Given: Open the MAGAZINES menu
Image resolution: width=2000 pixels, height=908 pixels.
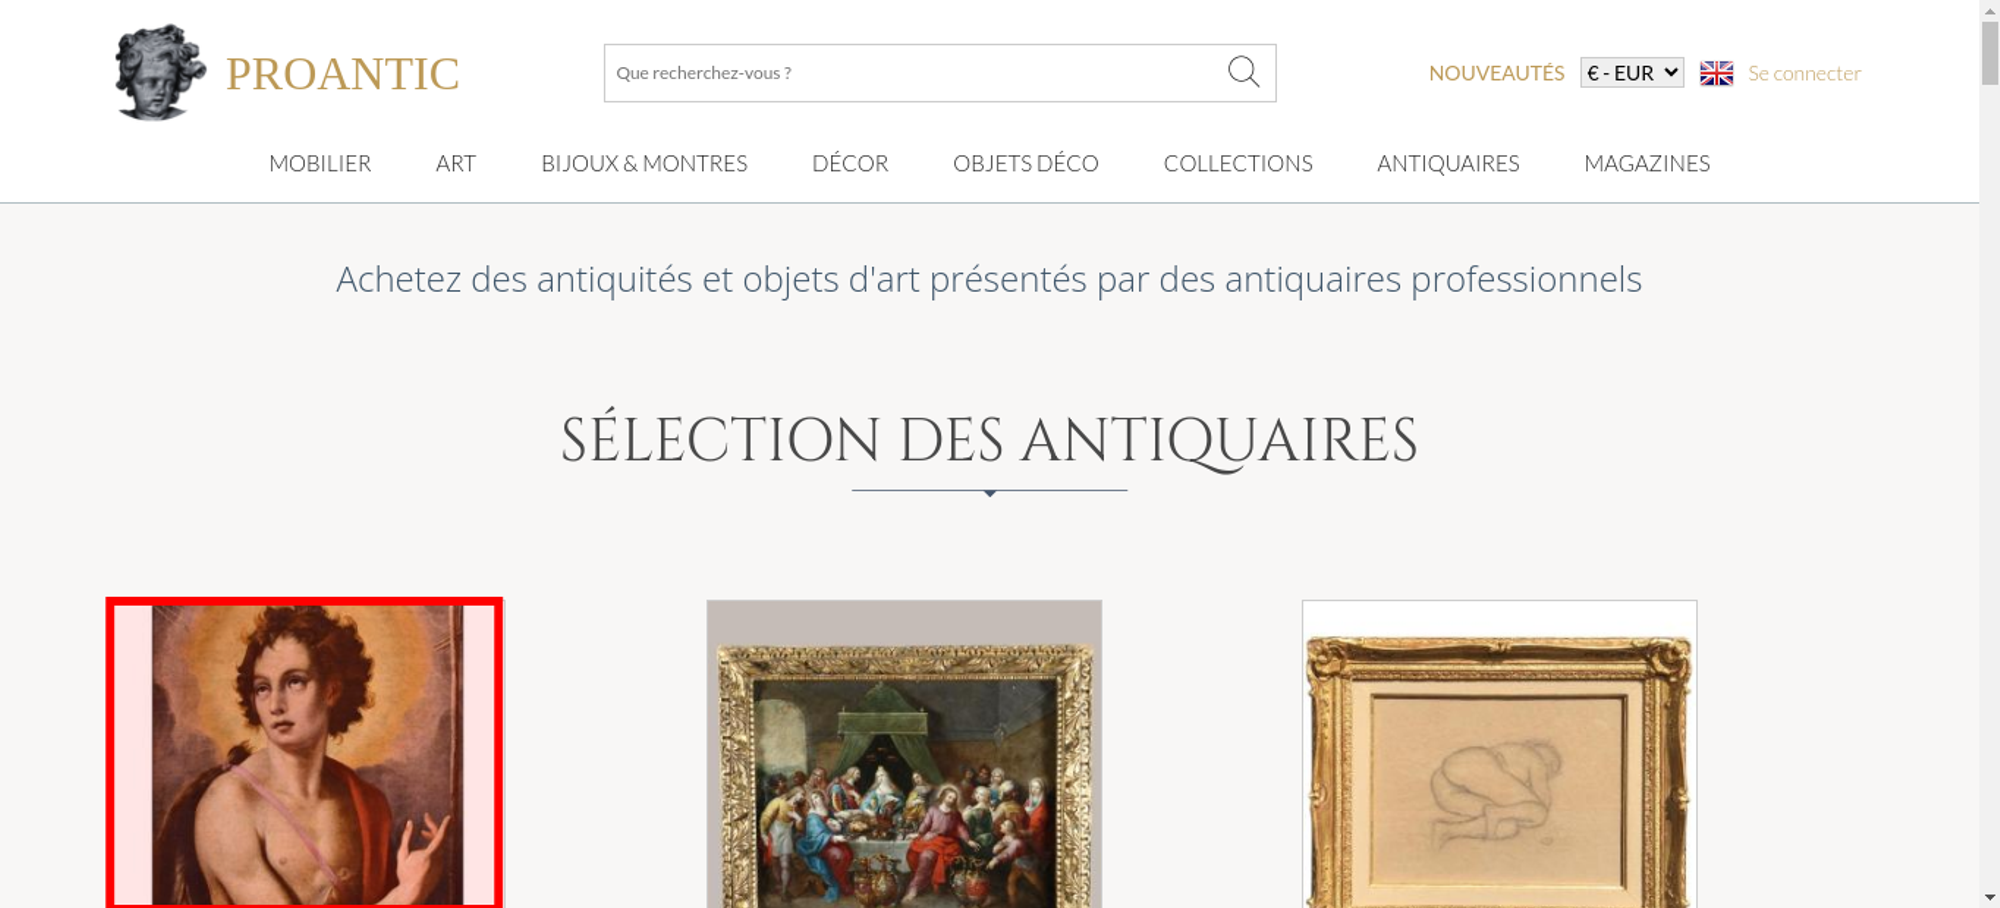Looking at the screenshot, I should coord(1647,163).
